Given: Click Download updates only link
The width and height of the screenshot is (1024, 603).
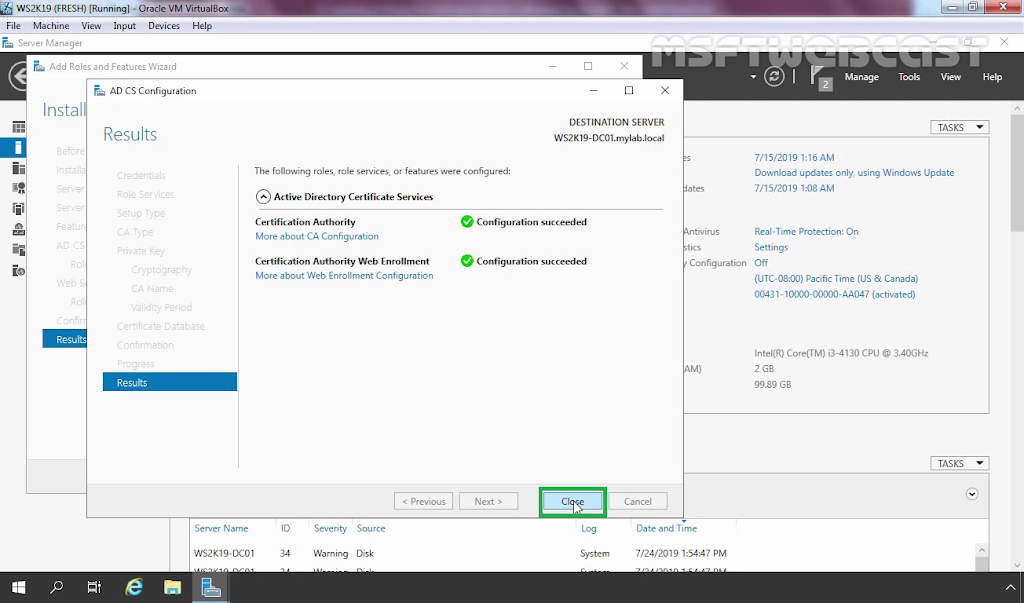Looking at the screenshot, I should pos(854,172).
